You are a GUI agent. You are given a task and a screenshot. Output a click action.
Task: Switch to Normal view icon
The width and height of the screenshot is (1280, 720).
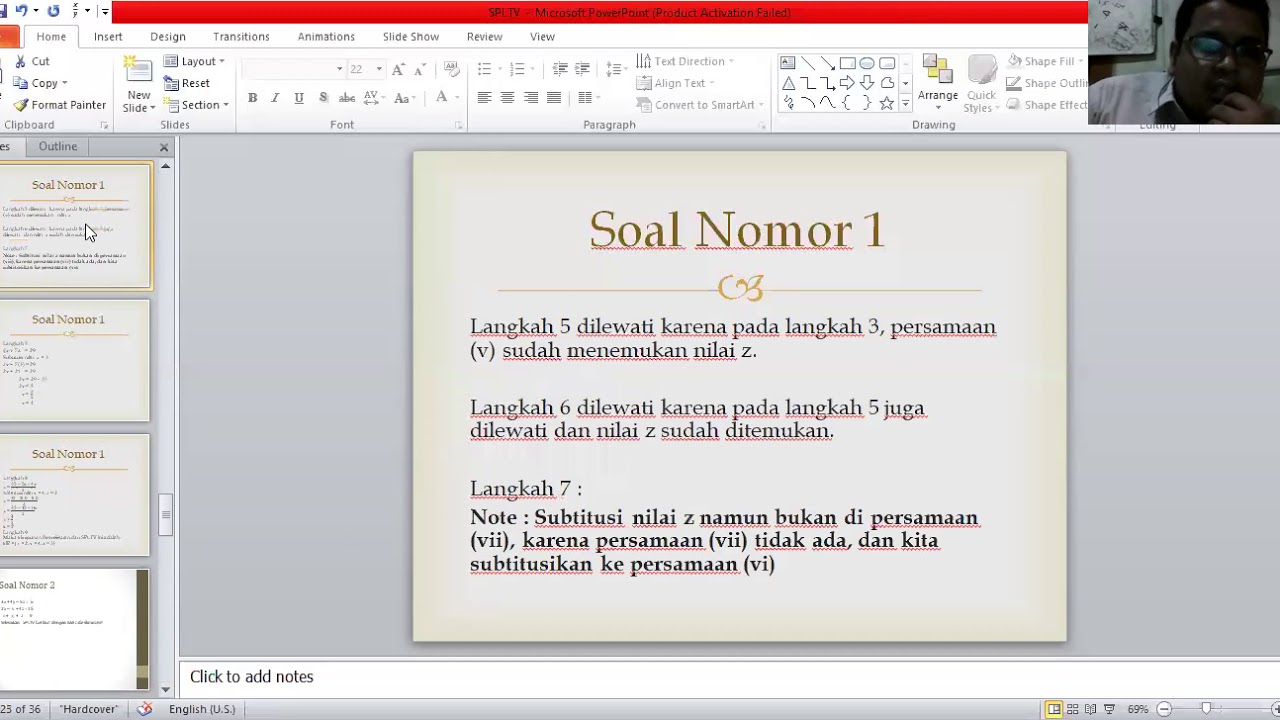click(1054, 709)
